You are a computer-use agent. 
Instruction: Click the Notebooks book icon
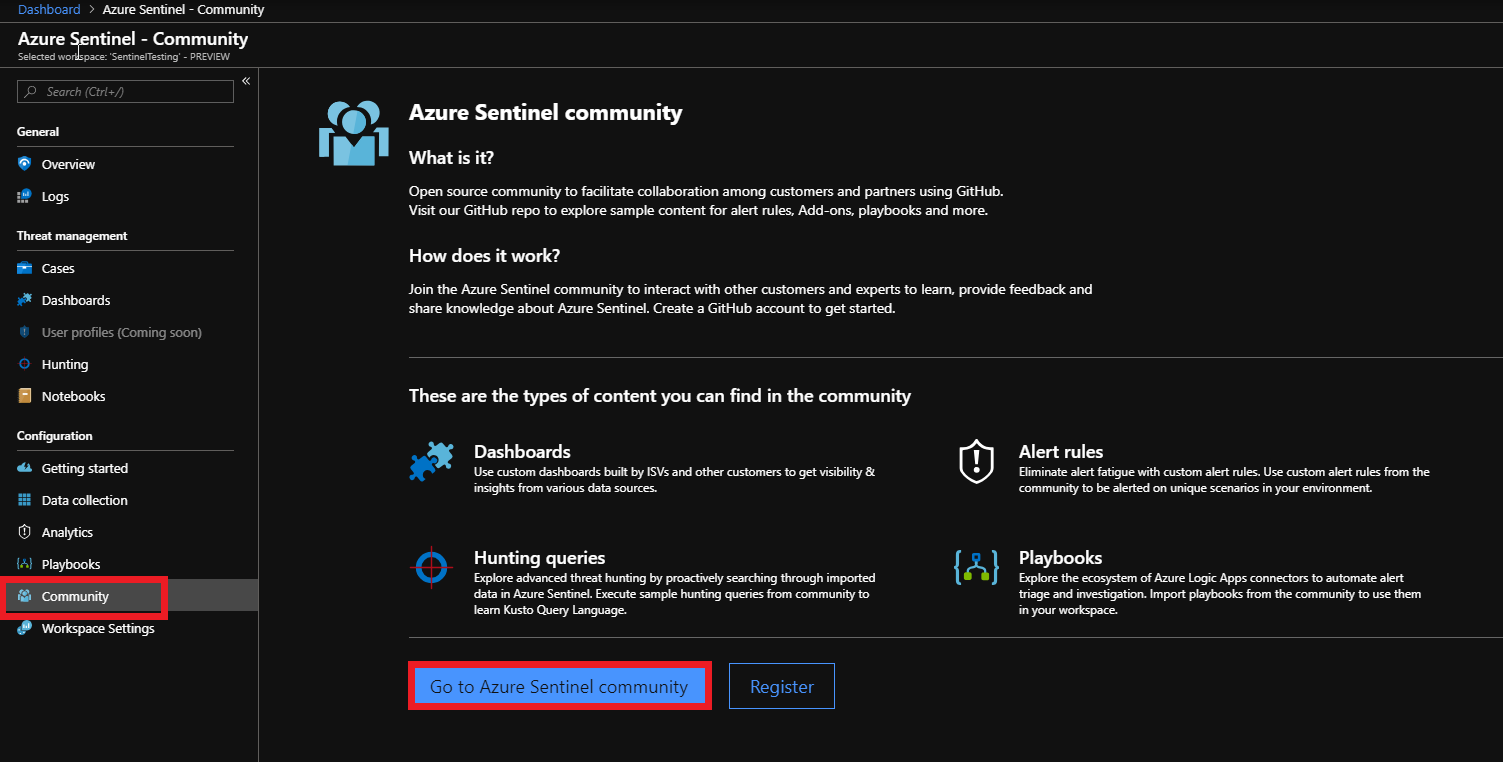click(x=25, y=396)
